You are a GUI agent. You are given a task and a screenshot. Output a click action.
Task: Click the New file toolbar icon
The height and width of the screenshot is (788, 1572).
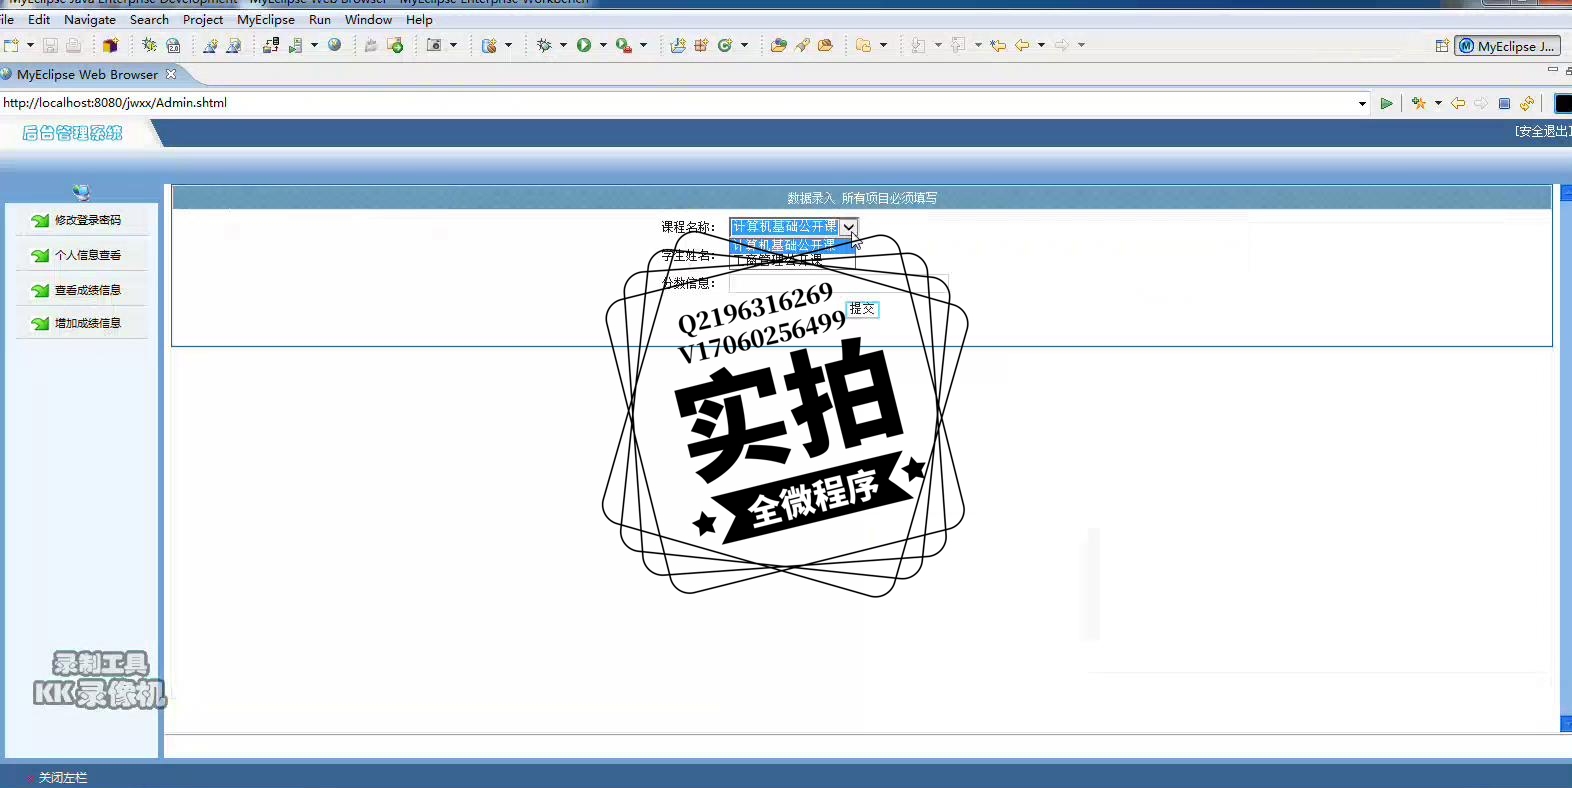pyautogui.click(x=12, y=45)
